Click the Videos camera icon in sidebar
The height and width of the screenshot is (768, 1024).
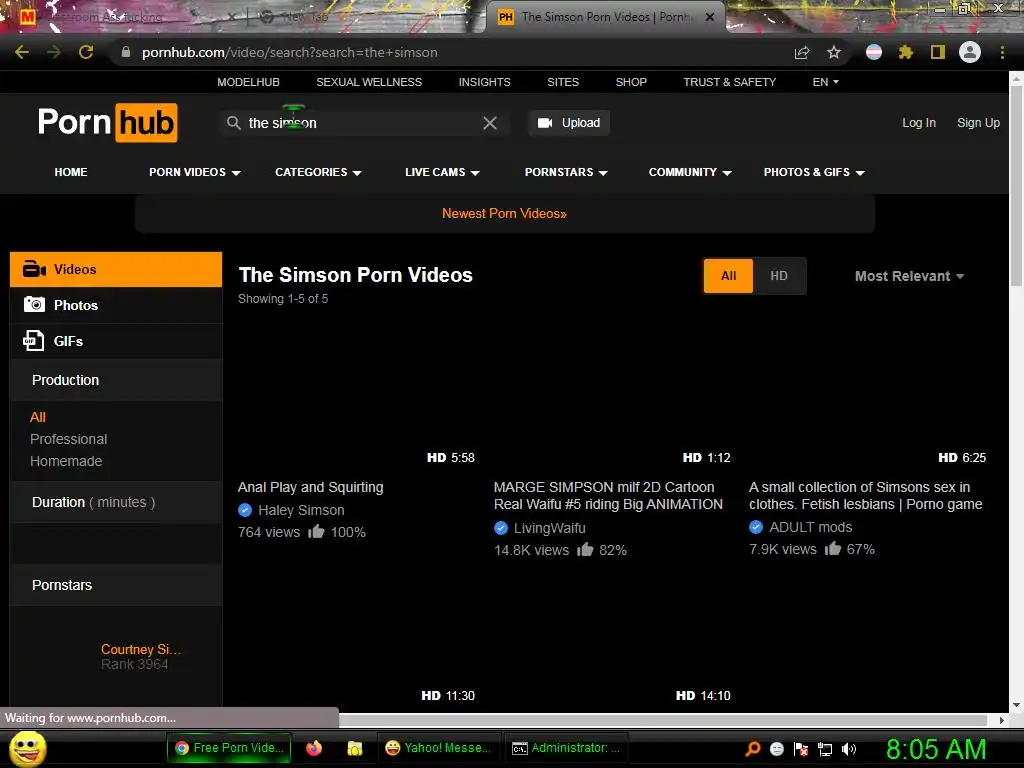click(34, 269)
